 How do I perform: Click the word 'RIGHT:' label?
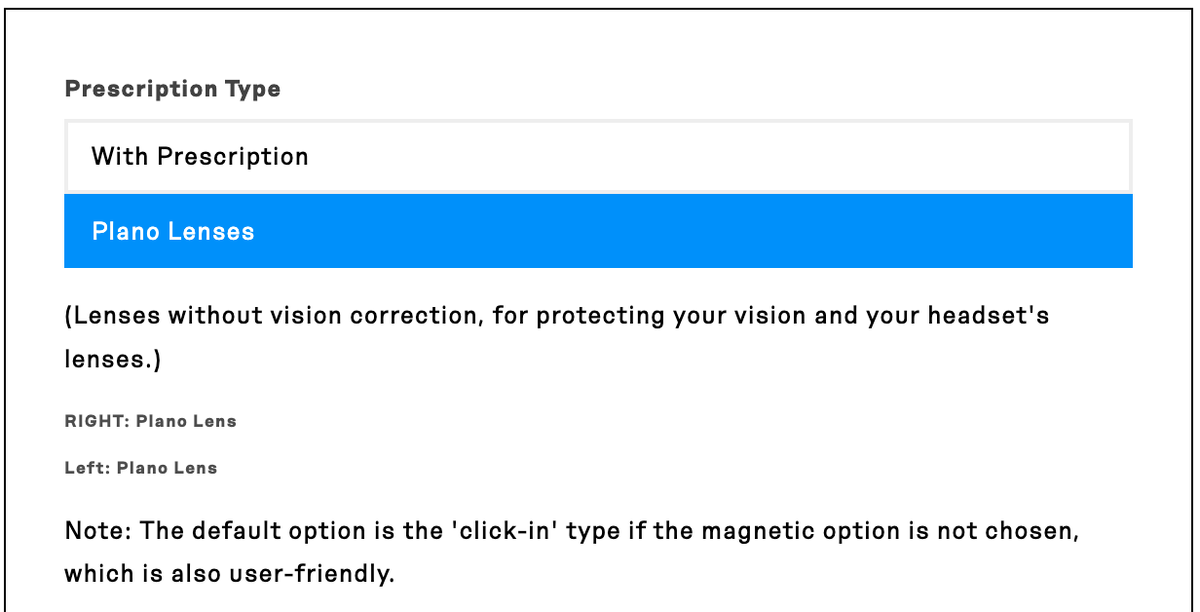[96, 421]
